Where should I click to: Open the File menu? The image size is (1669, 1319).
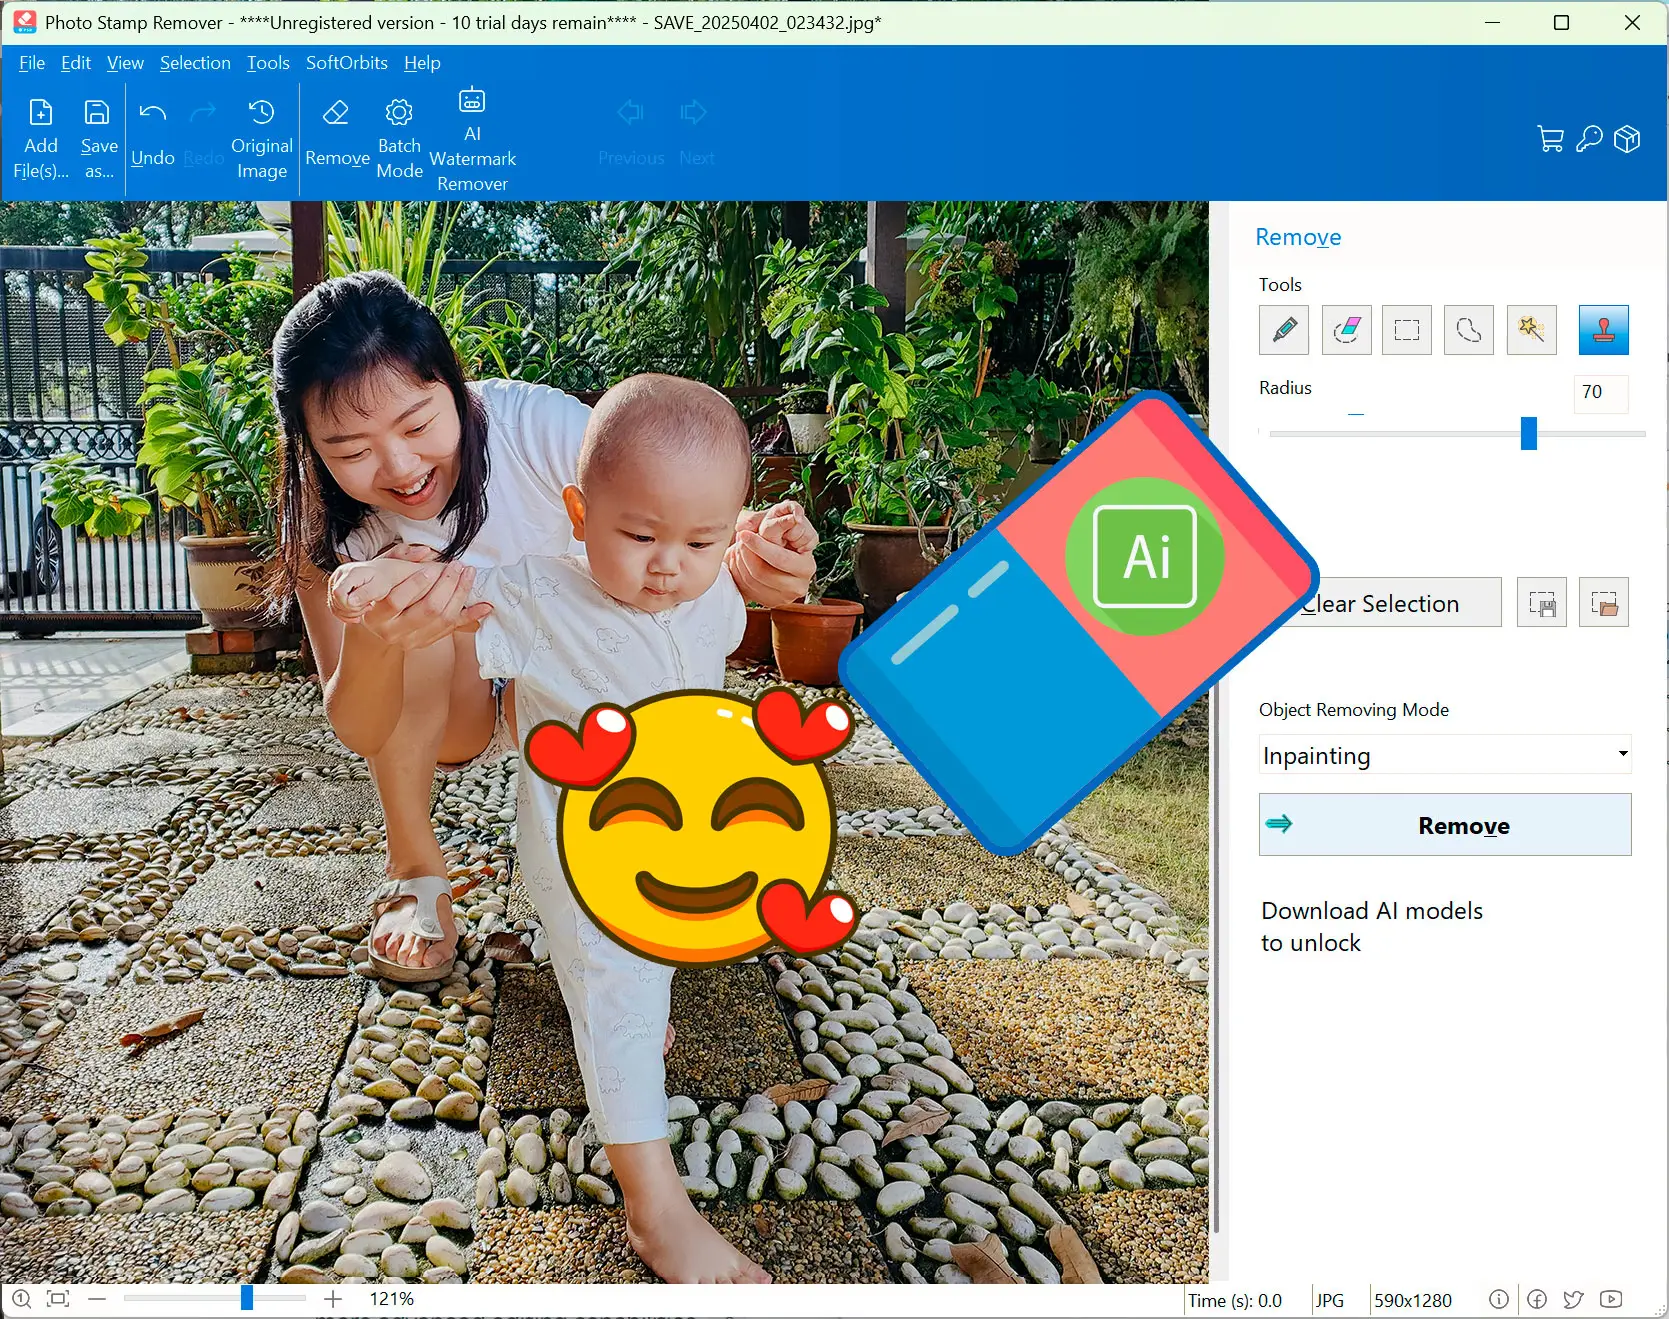coord(32,63)
